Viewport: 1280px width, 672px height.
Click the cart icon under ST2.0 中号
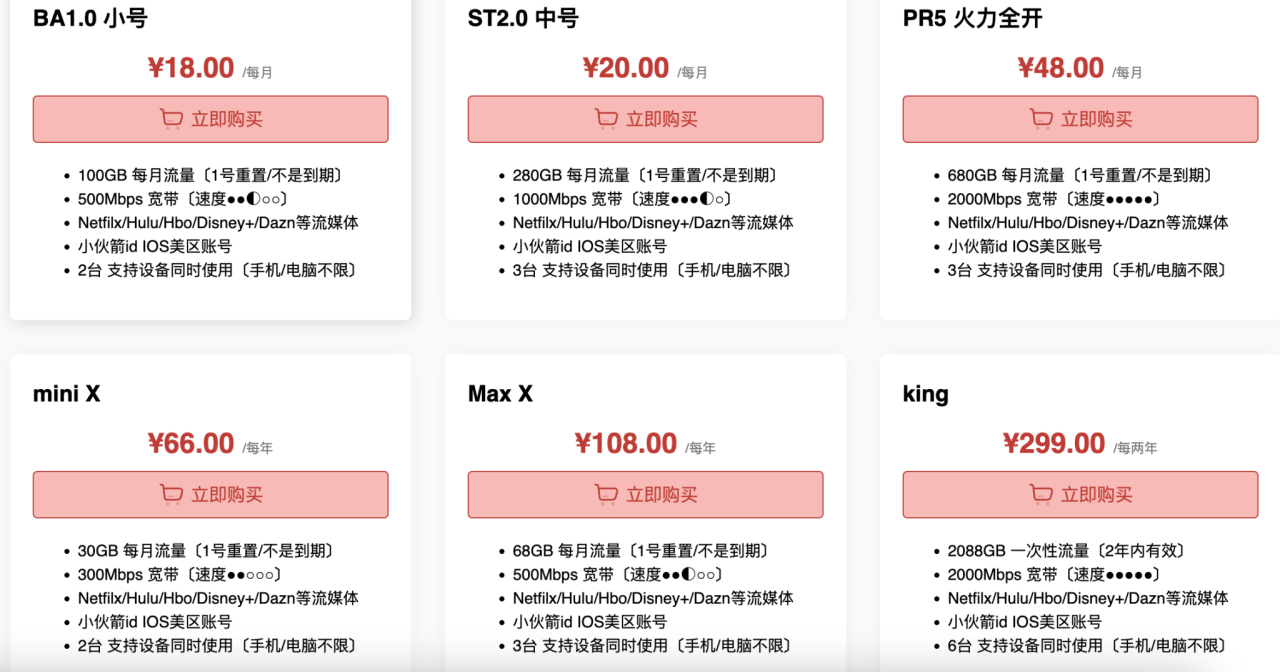point(606,119)
